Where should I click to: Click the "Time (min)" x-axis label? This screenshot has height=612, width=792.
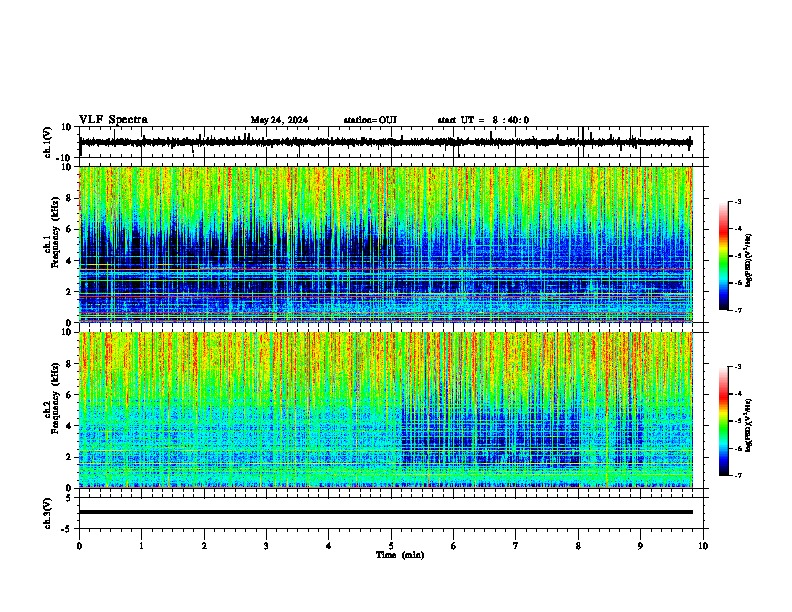click(400, 555)
